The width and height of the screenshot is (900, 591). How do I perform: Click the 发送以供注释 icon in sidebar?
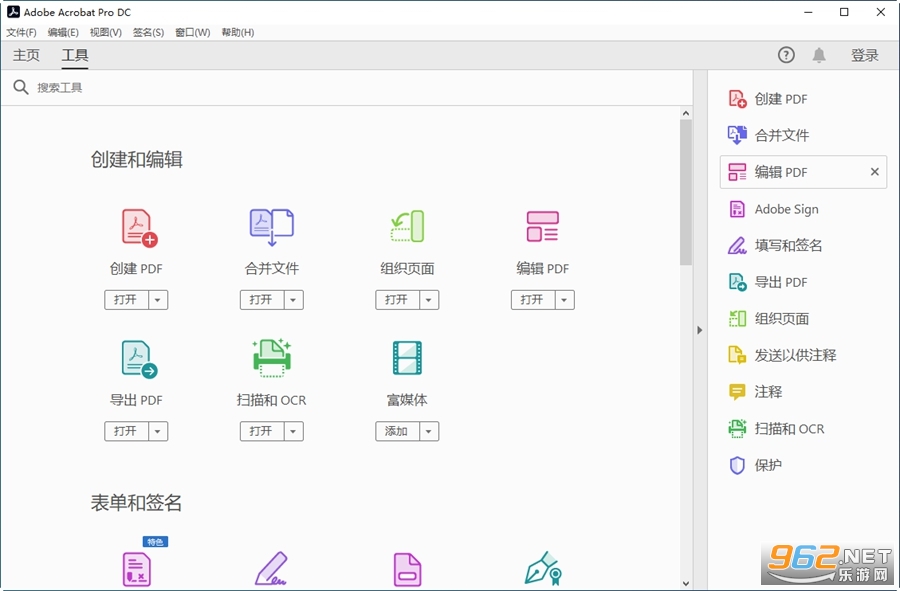tap(737, 355)
